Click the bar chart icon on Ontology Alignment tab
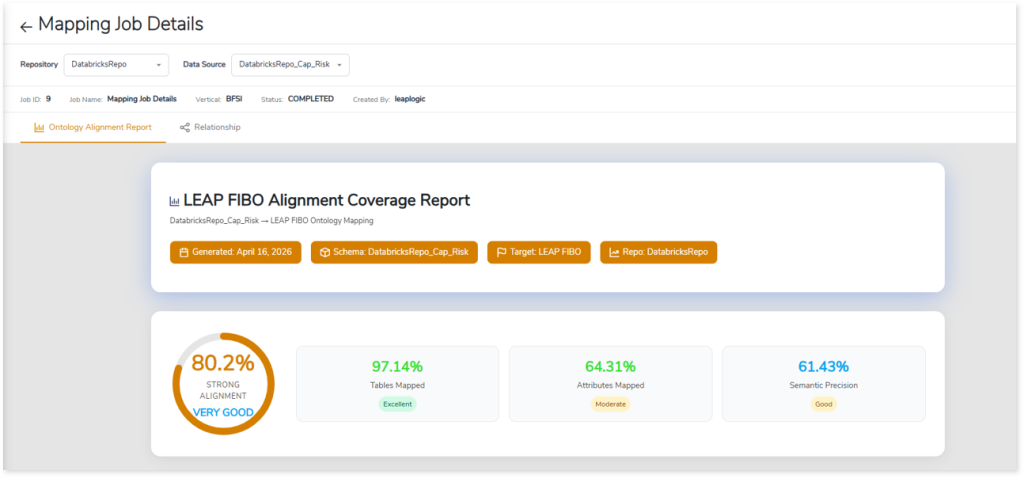 pyautogui.click(x=39, y=128)
